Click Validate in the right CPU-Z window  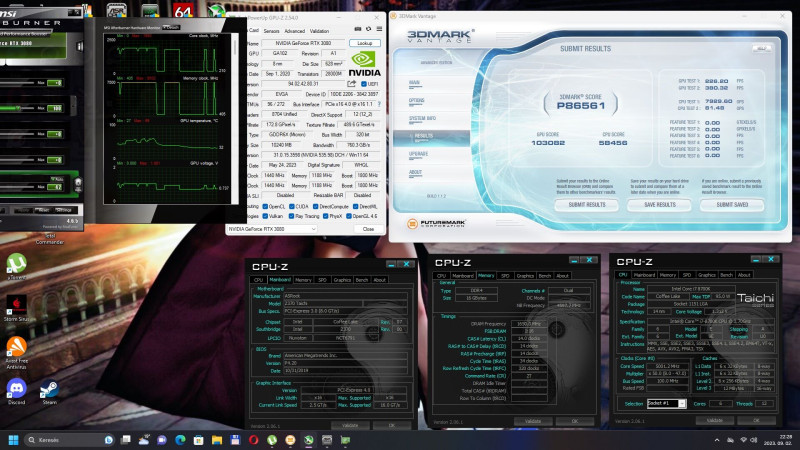point(714,420)
